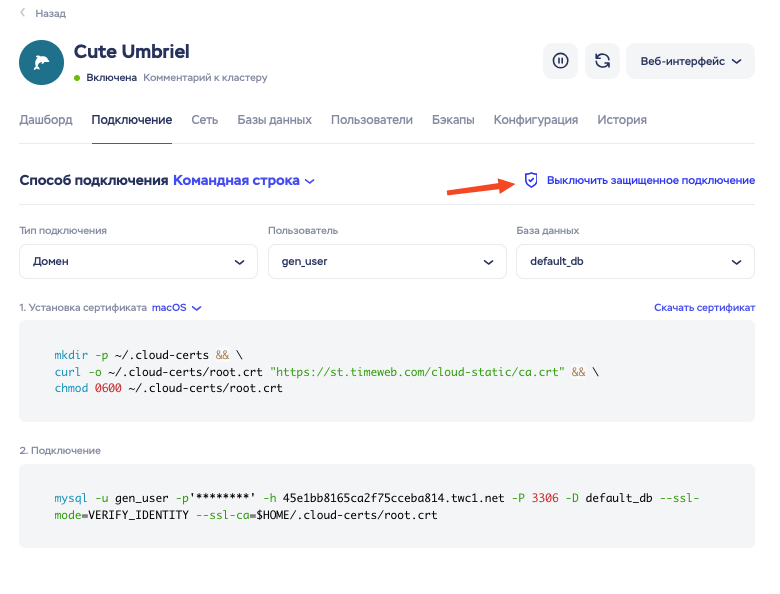Change the macOS certificate OS selector
The image size is (780, 594).
176,308
